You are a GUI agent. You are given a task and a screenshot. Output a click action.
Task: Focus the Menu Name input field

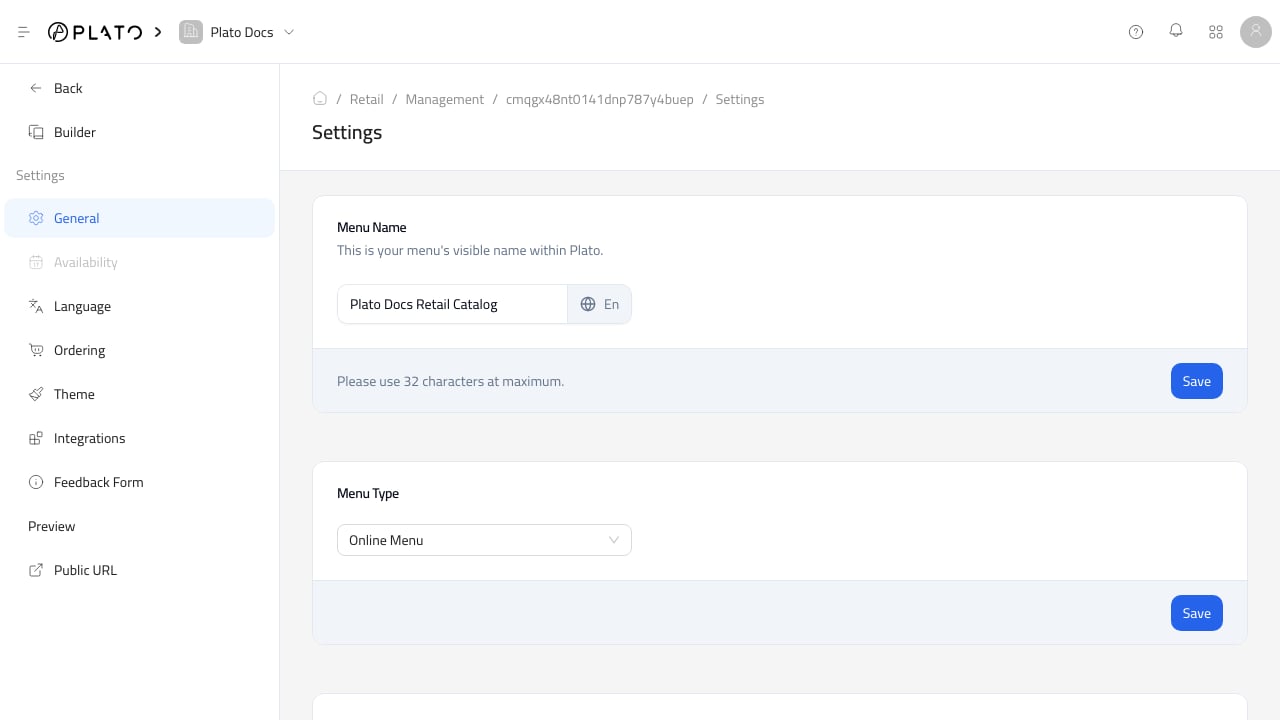[452, 304]
